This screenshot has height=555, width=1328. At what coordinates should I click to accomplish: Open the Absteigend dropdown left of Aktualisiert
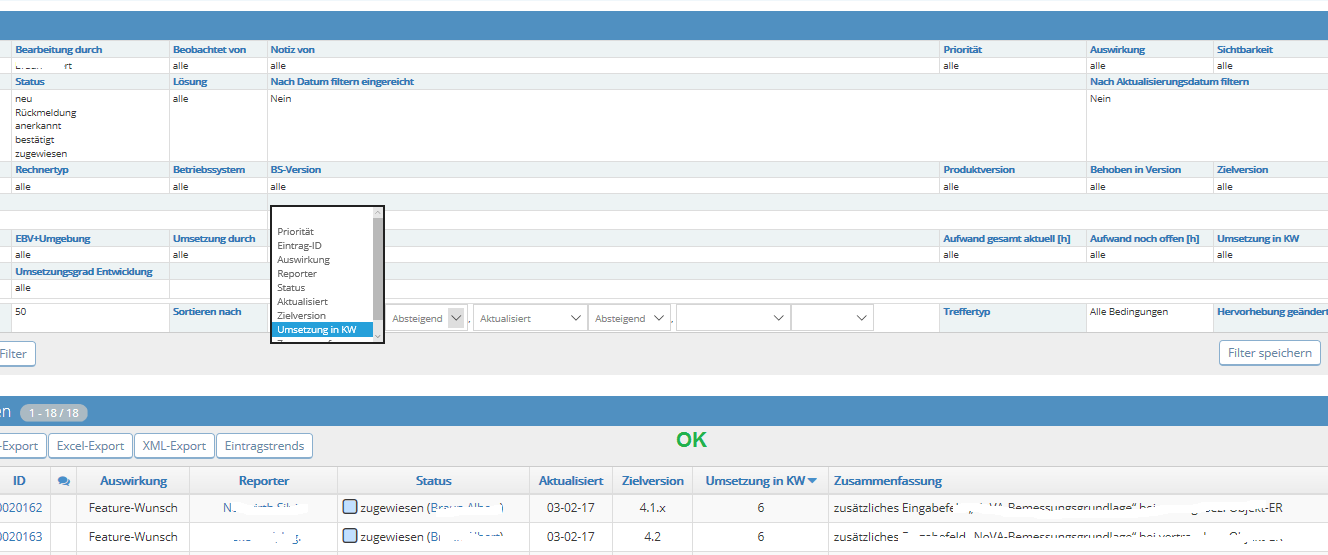(427, 318)
